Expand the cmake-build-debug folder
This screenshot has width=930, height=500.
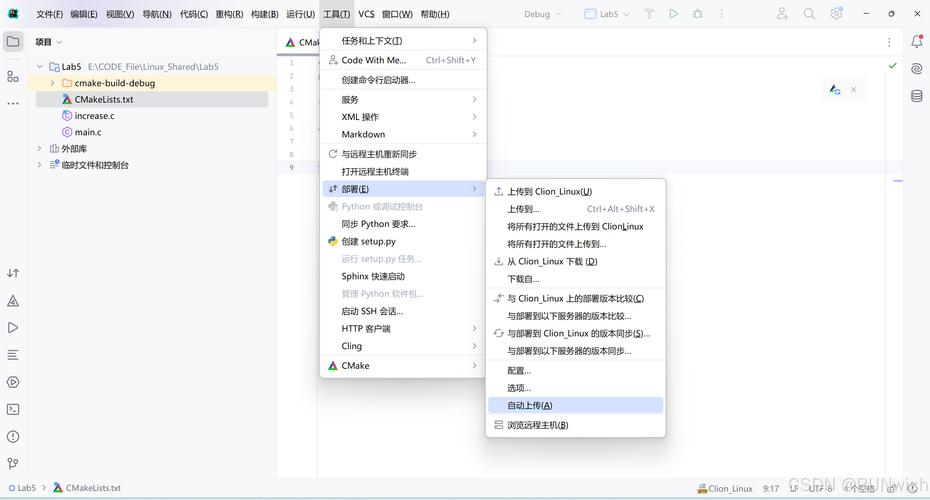[x=52, y=83]
